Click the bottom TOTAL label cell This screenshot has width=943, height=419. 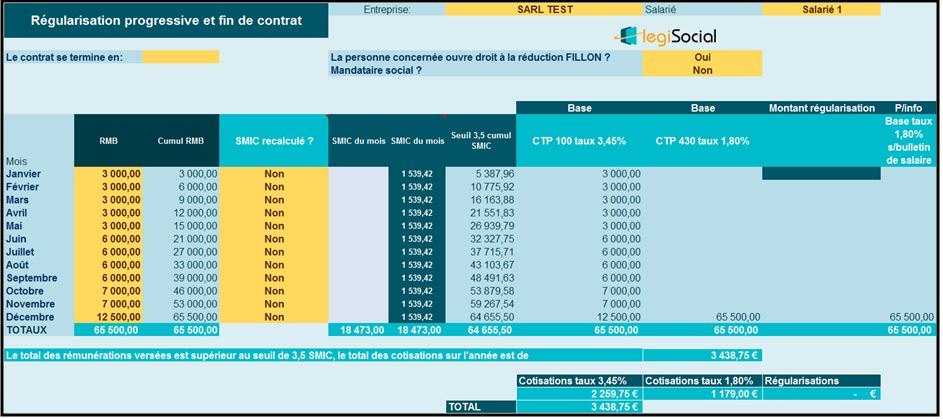[481, 407]
